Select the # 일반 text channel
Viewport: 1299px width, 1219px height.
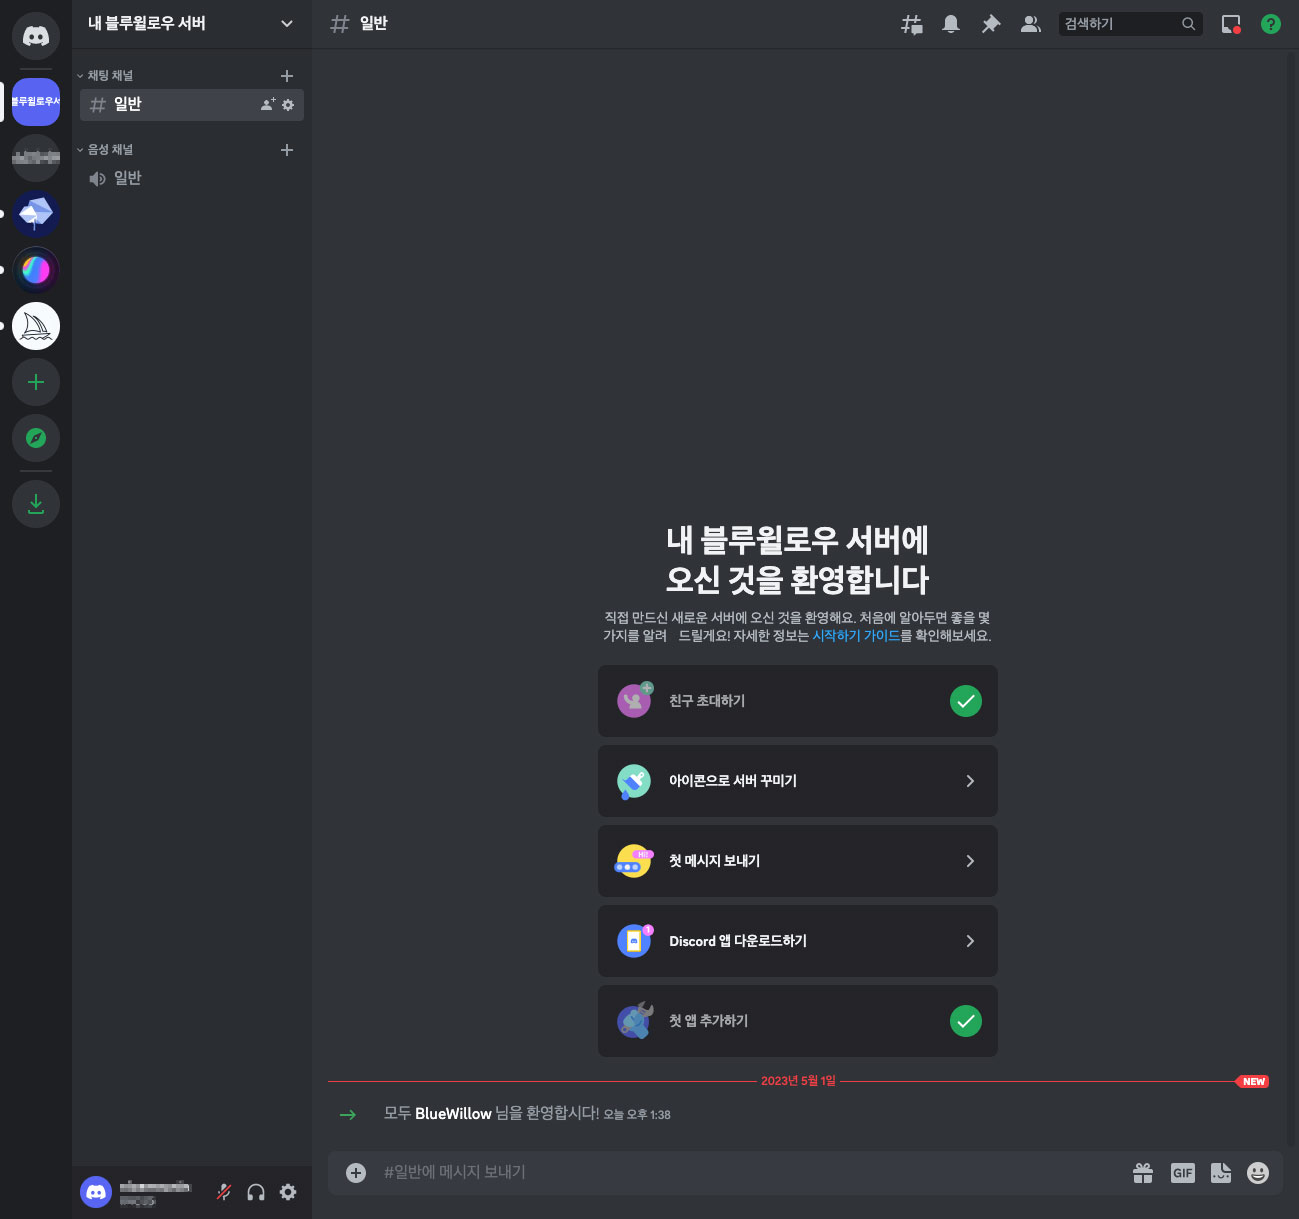(192, 104)
